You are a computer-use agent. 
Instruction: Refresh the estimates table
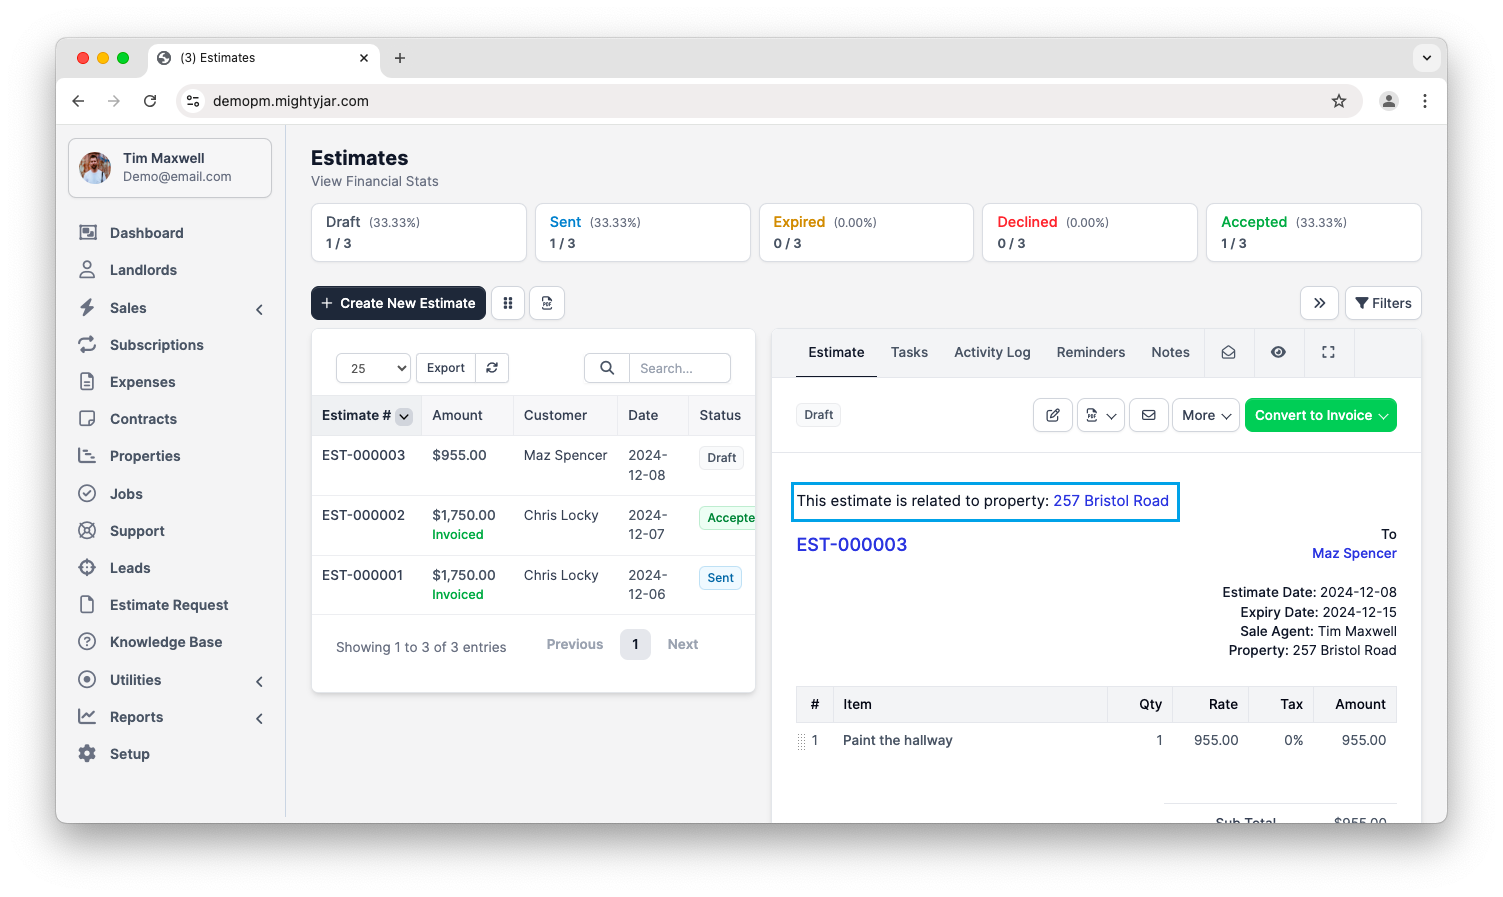tap(492, 368)
